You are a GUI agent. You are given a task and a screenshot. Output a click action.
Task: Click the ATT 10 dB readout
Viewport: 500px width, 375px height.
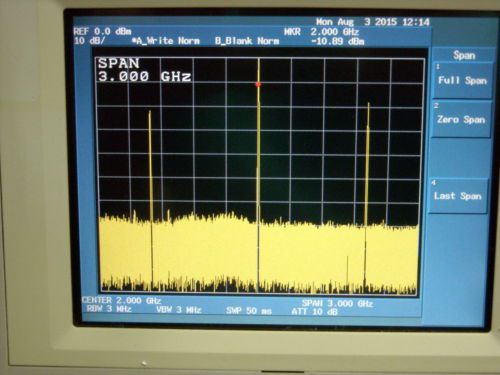pyautogui.click(x=314, y=312)
